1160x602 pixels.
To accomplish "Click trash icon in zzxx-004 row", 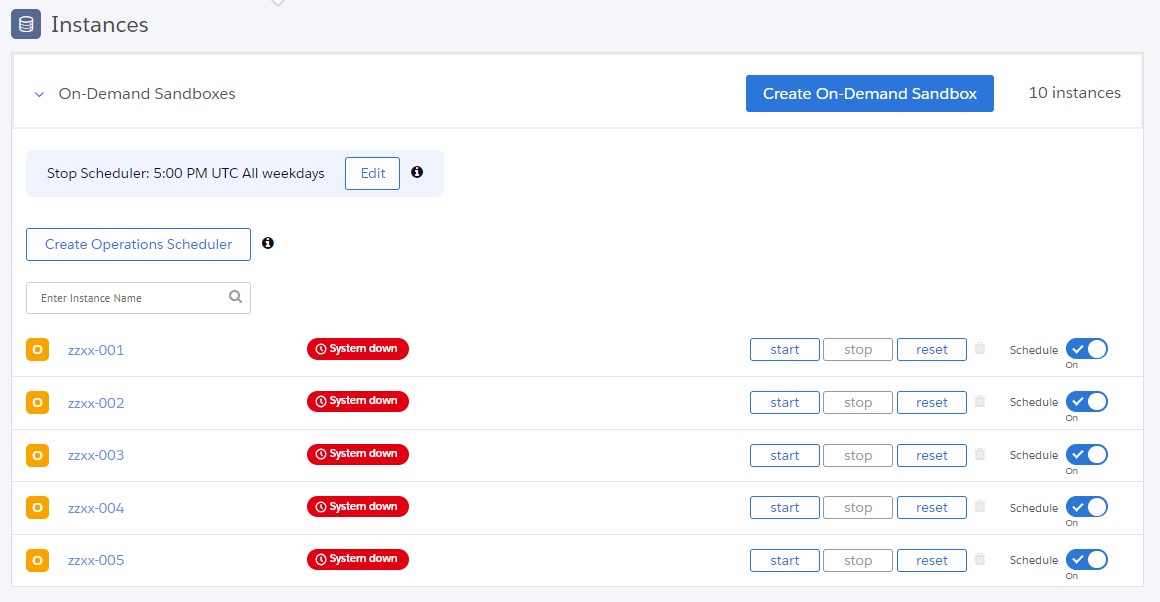I will [x=979, y=507].
